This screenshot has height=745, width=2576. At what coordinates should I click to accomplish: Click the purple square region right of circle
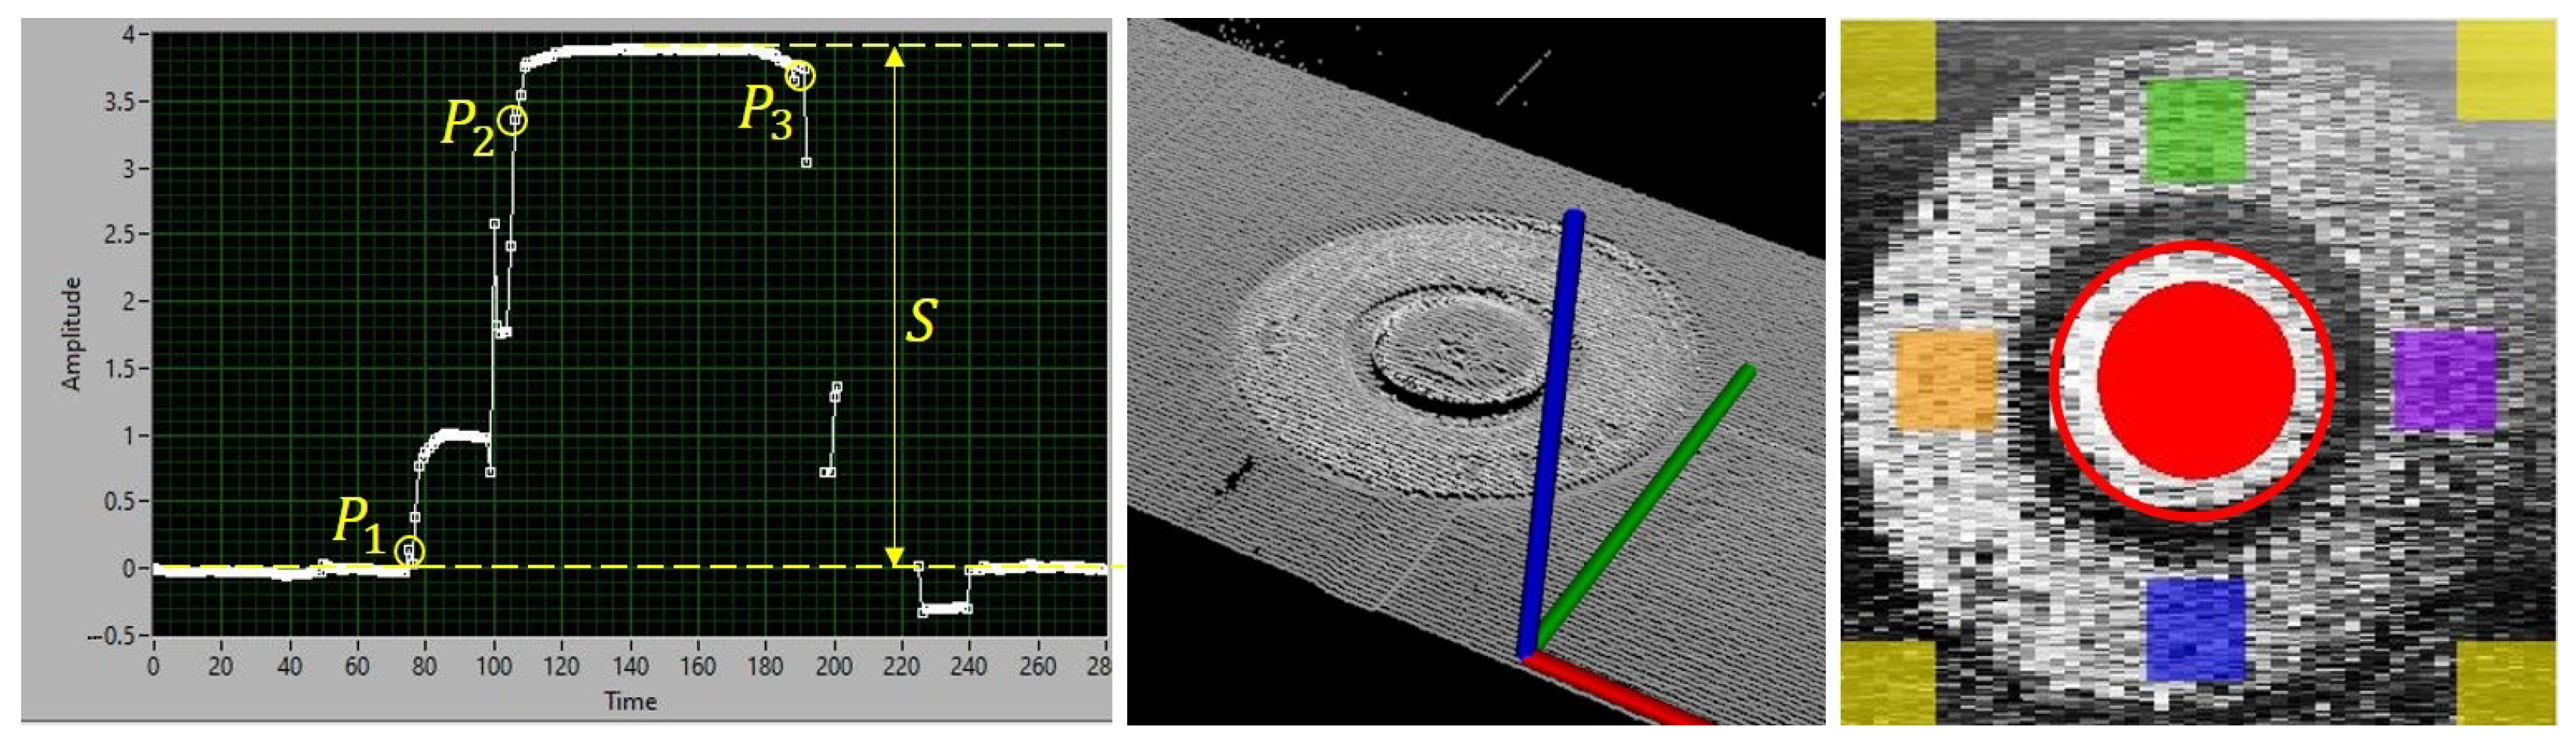pos(2444,380)
